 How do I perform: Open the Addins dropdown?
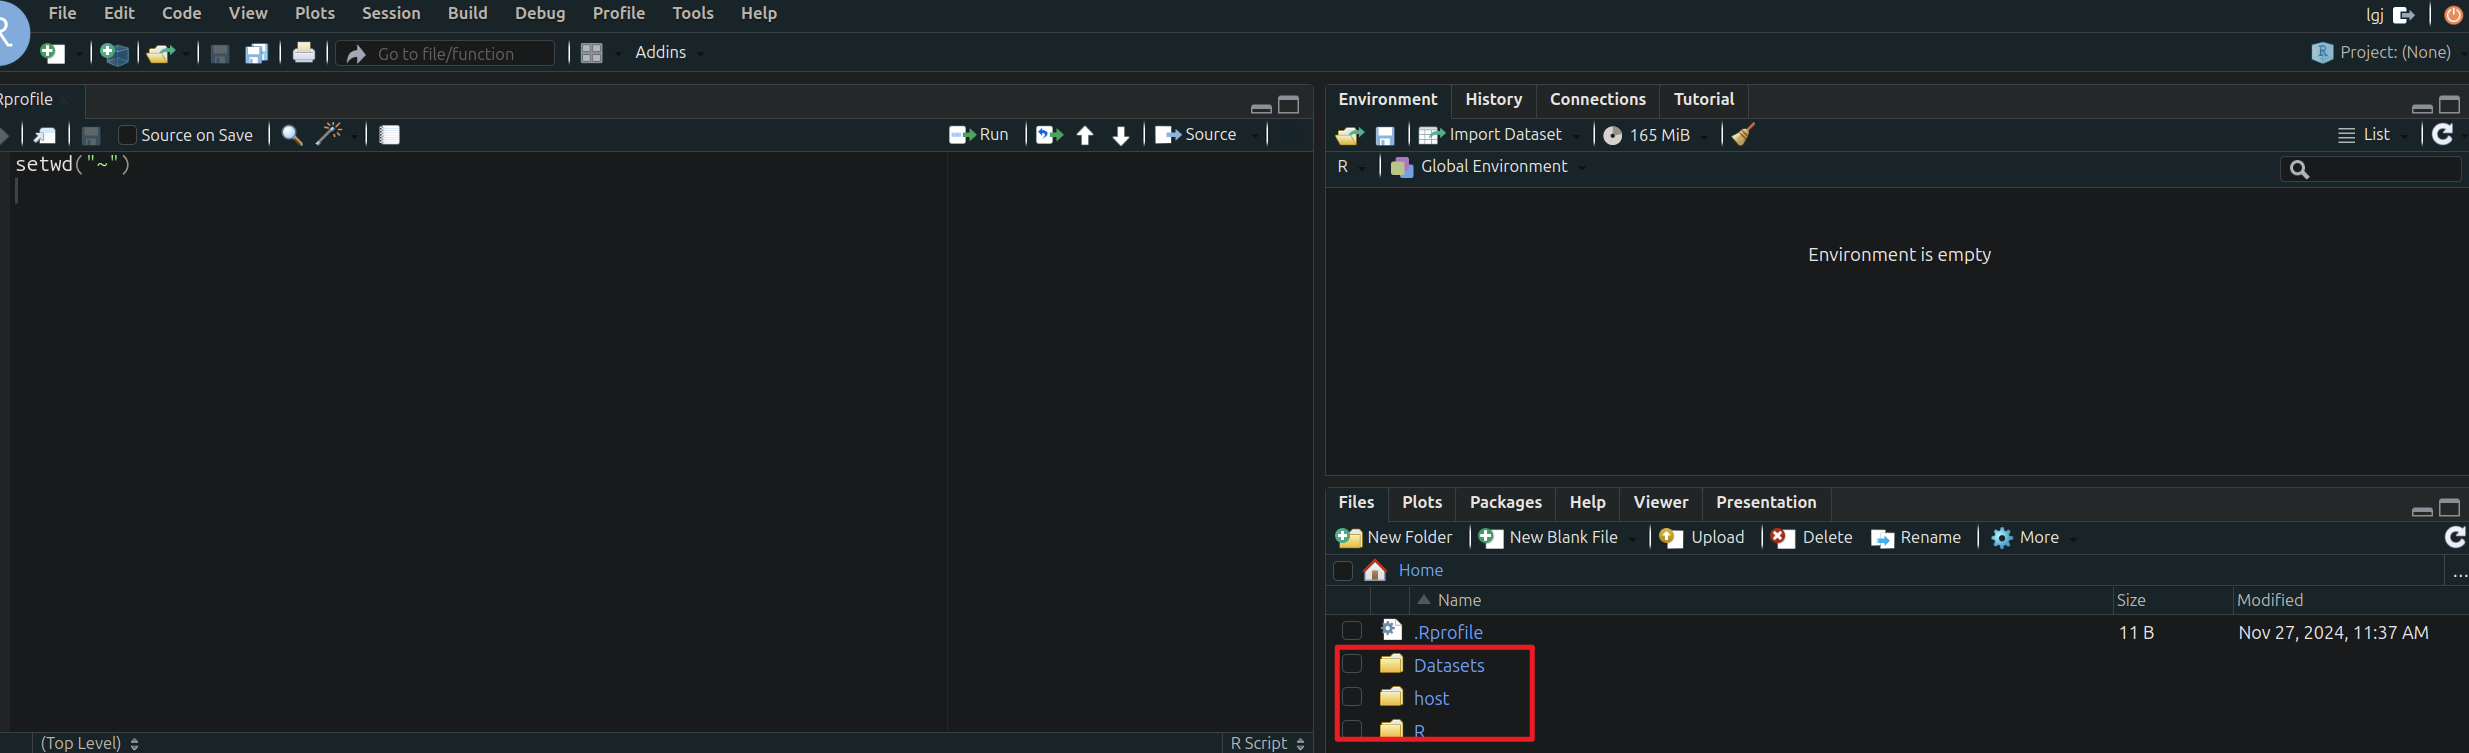point(669,52)
